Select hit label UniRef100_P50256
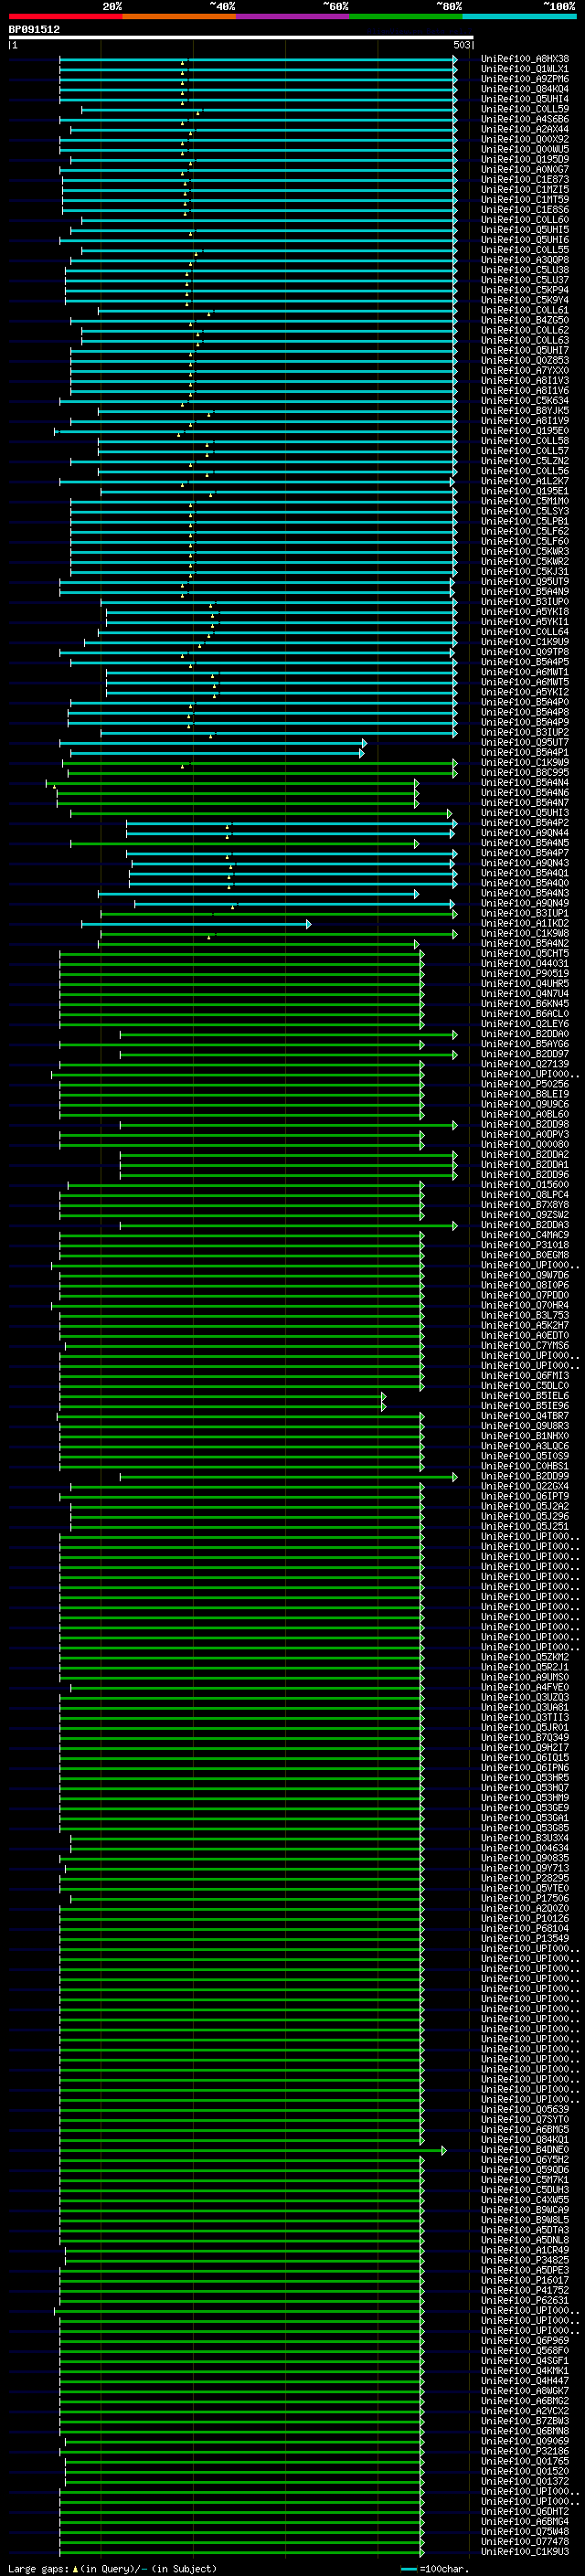Image resolution: width=585 pixels, height=2576 pixels. click(525, 1085)
